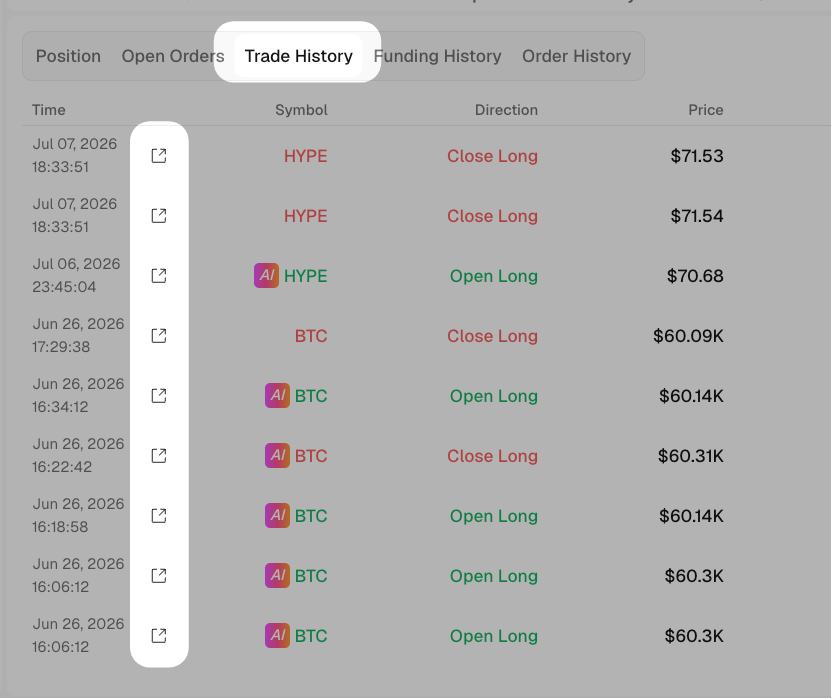Open external link for HYPE trade at $71.54
The image size is (832, 698).
[159, 216]
